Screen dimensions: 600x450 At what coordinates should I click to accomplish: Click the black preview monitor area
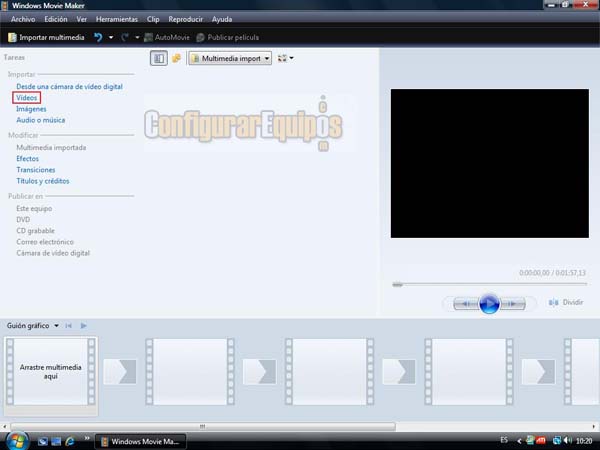490,163
